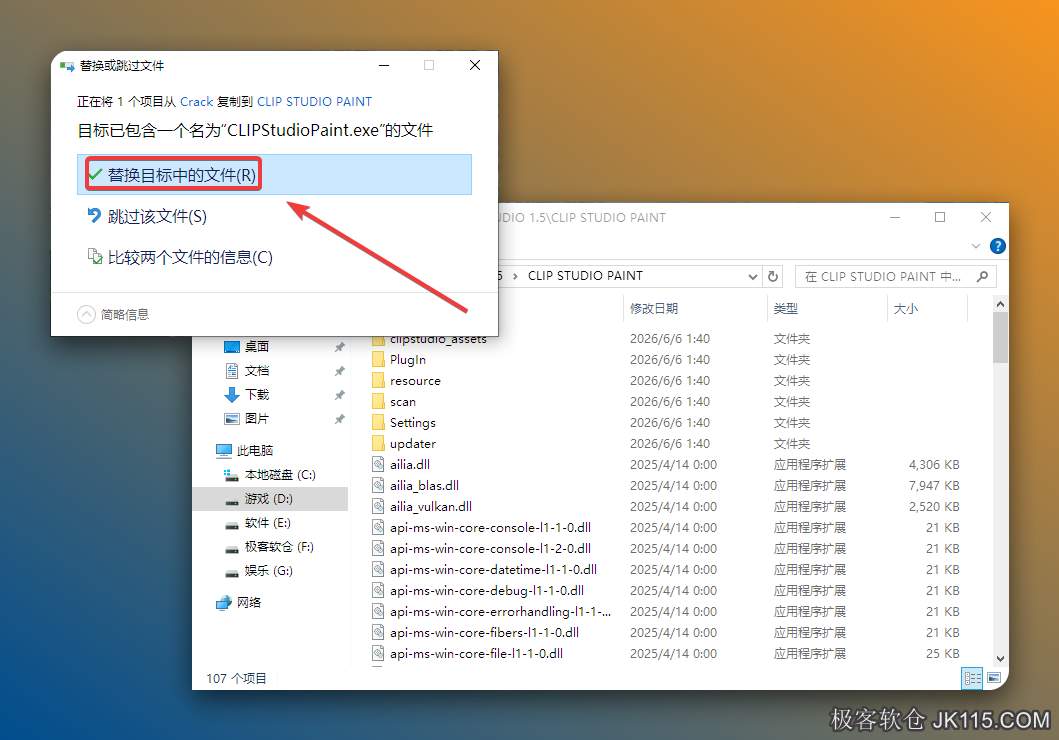Open Explorer help question mark icon
The width and height of the screenshot is (1059, 740).
pyautogui.click(x=998, y=246)
